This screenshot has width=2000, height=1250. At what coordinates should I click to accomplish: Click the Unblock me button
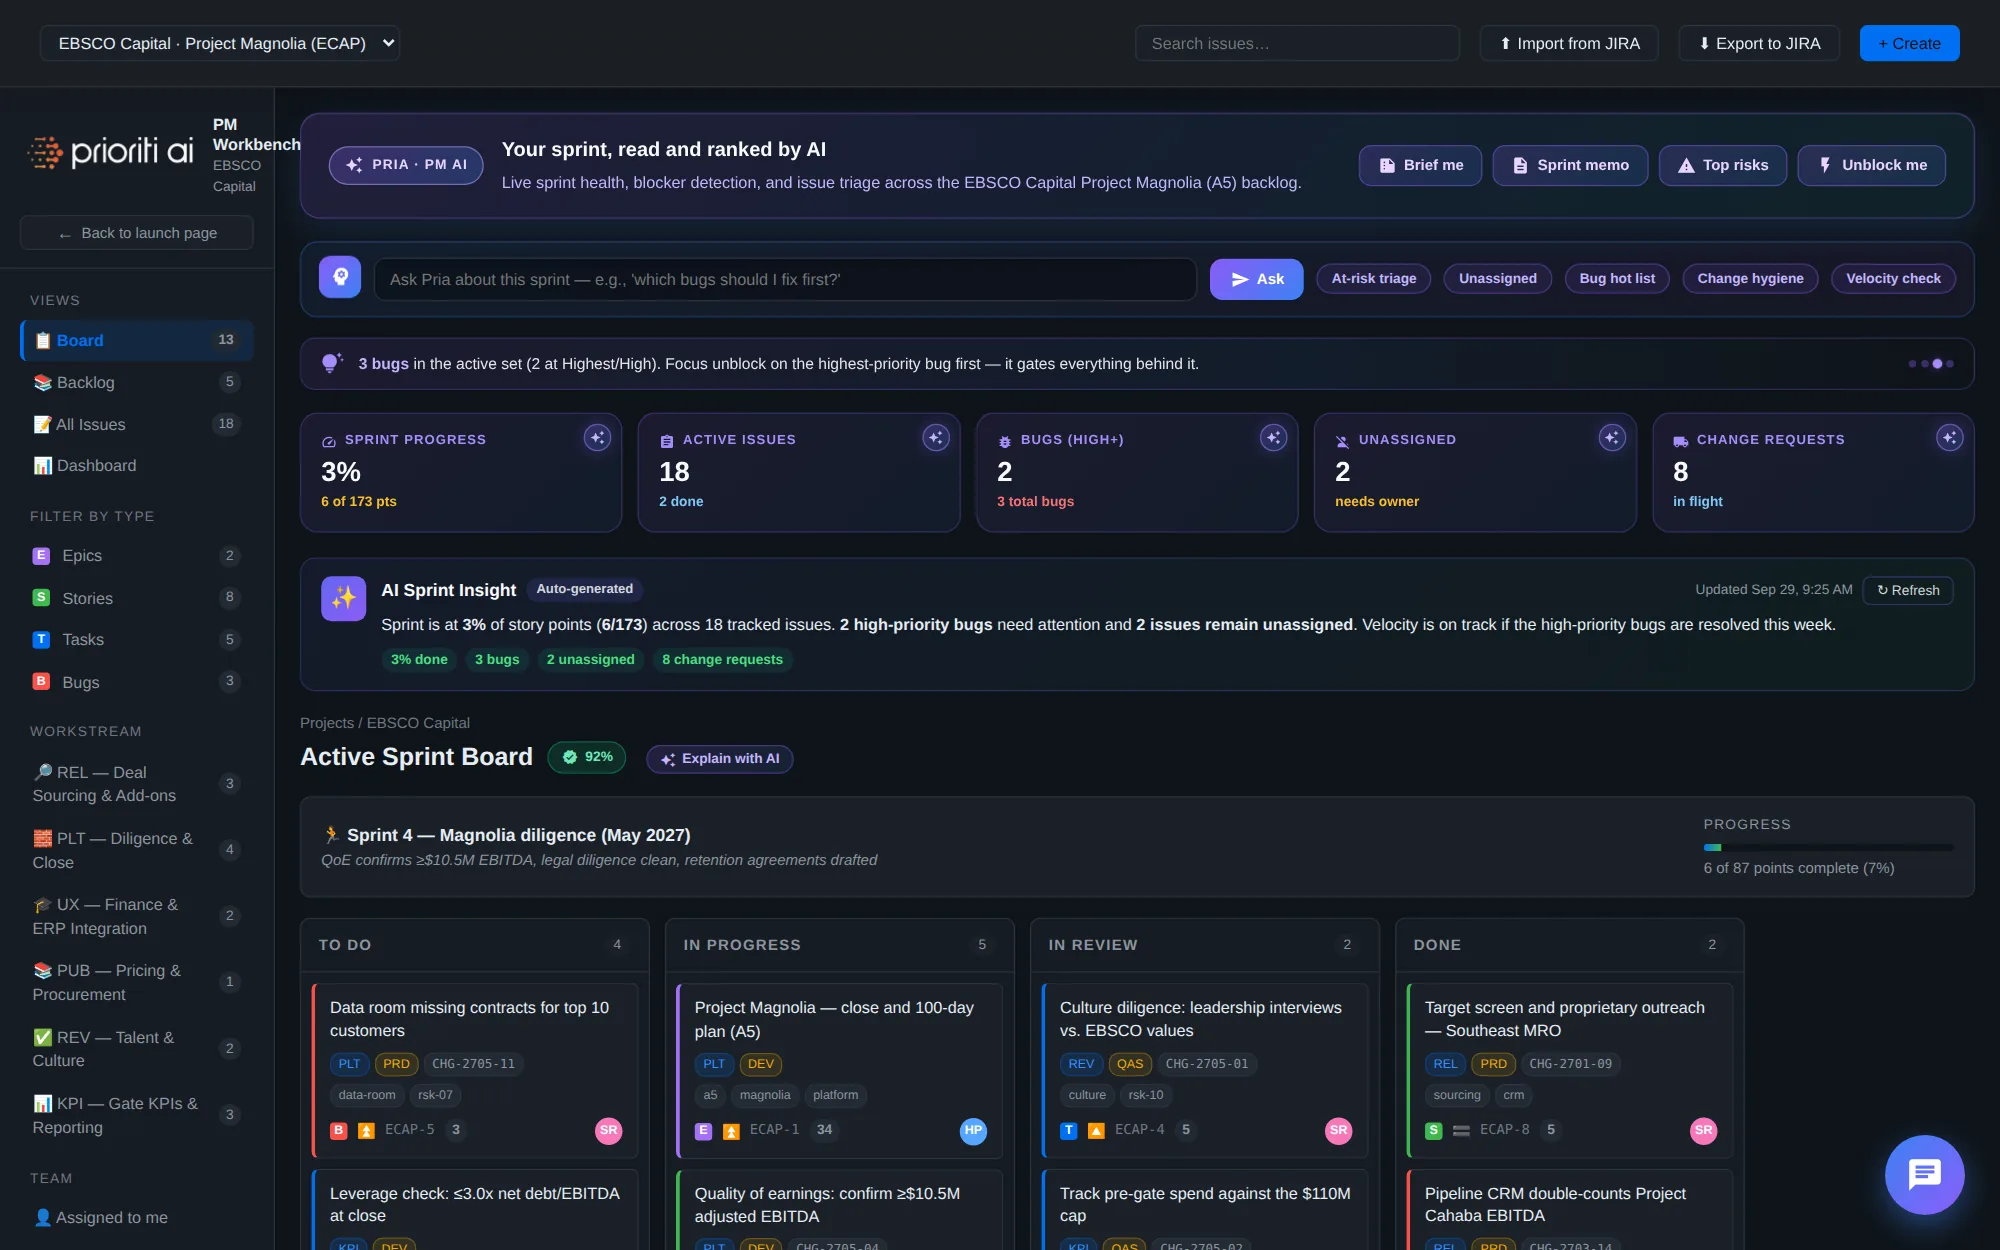[x=1872, y=165]
